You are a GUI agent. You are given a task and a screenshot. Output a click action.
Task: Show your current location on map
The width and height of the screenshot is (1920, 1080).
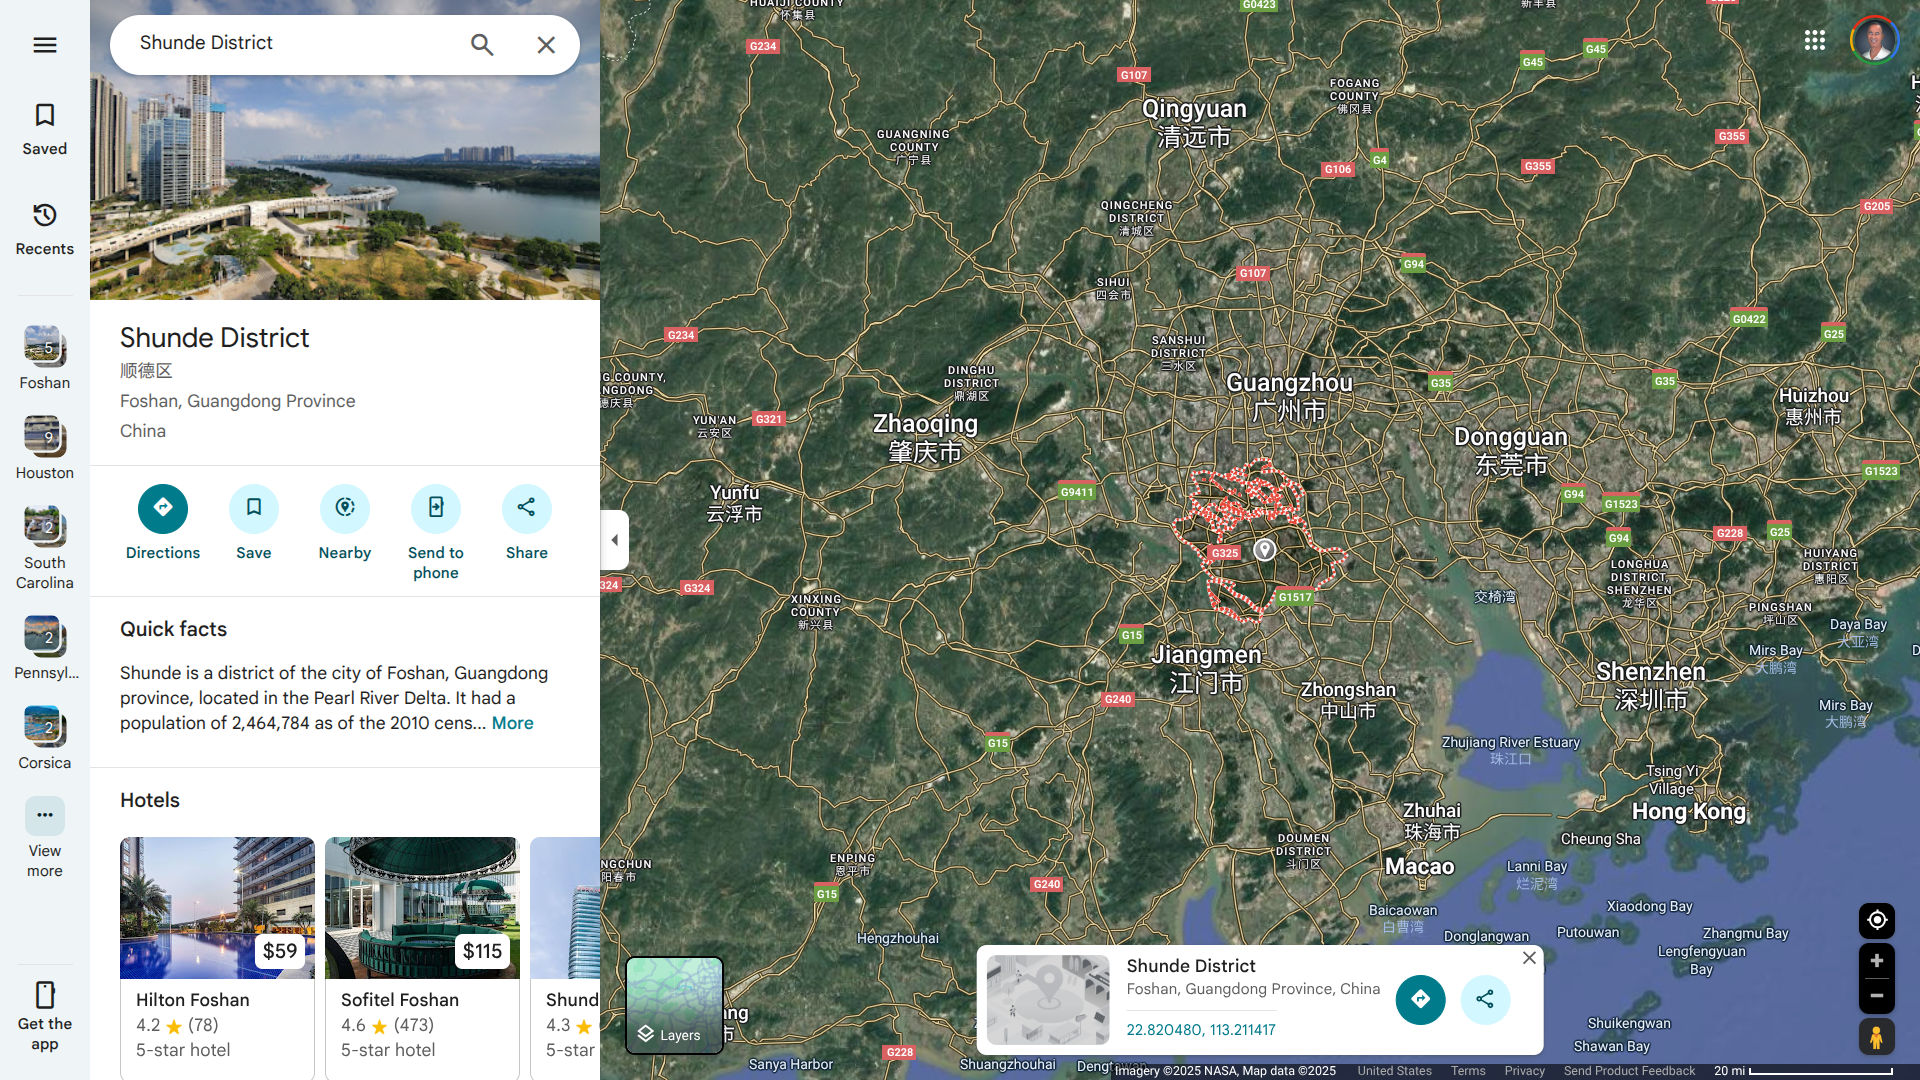(x=1876, y=920)
